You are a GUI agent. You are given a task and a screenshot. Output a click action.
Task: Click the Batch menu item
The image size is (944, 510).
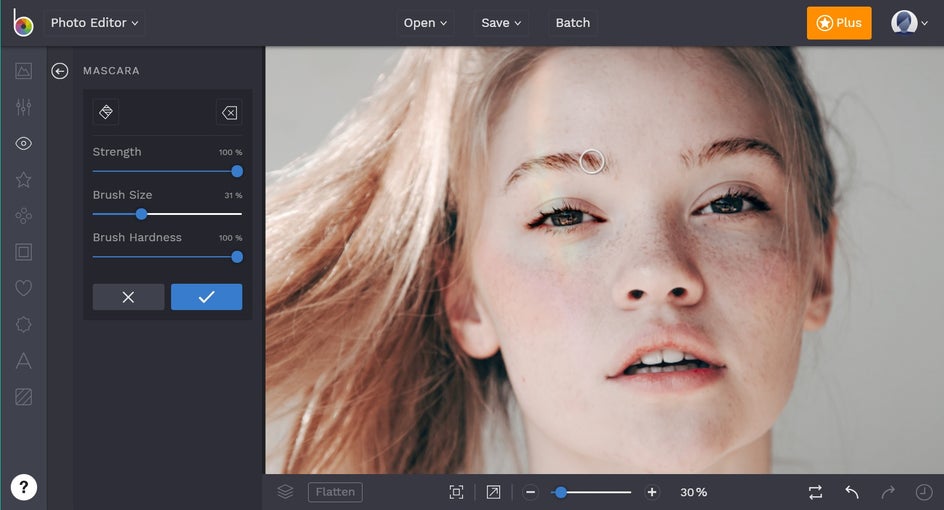tap(573, 23)
